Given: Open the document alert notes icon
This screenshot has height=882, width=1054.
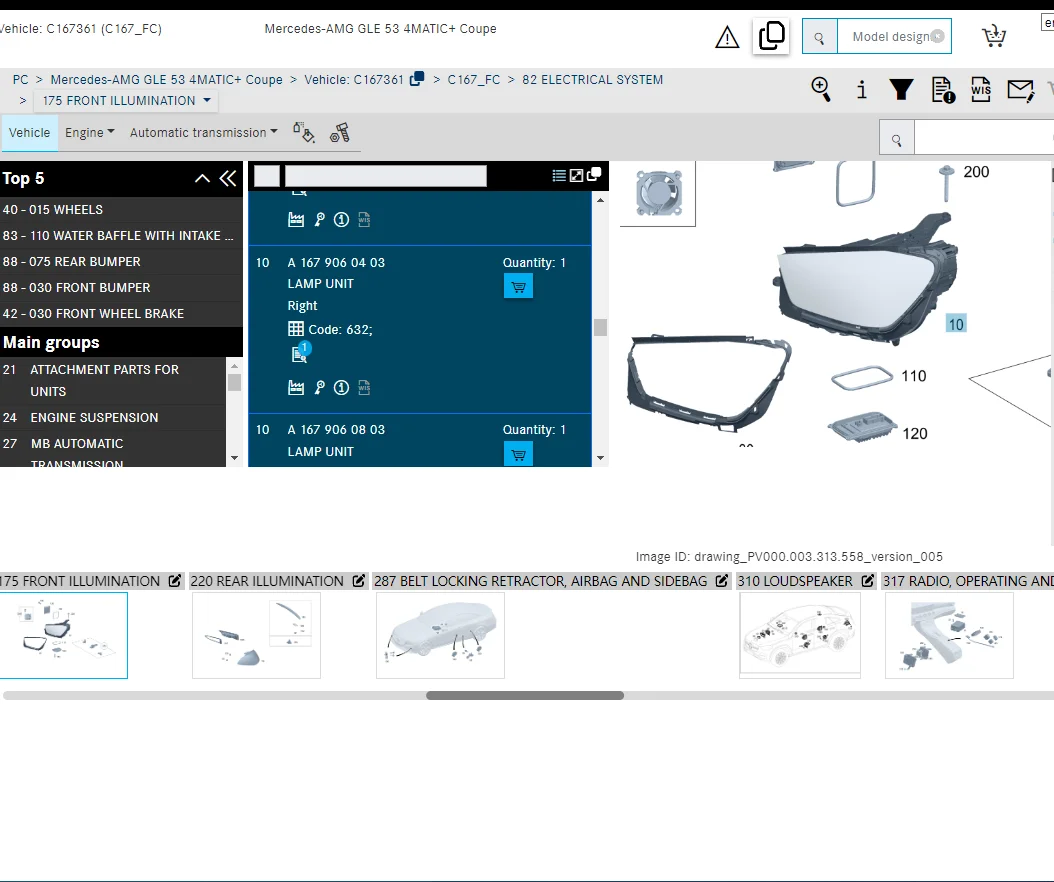Looking at the screenshot, I should point(942,90).
